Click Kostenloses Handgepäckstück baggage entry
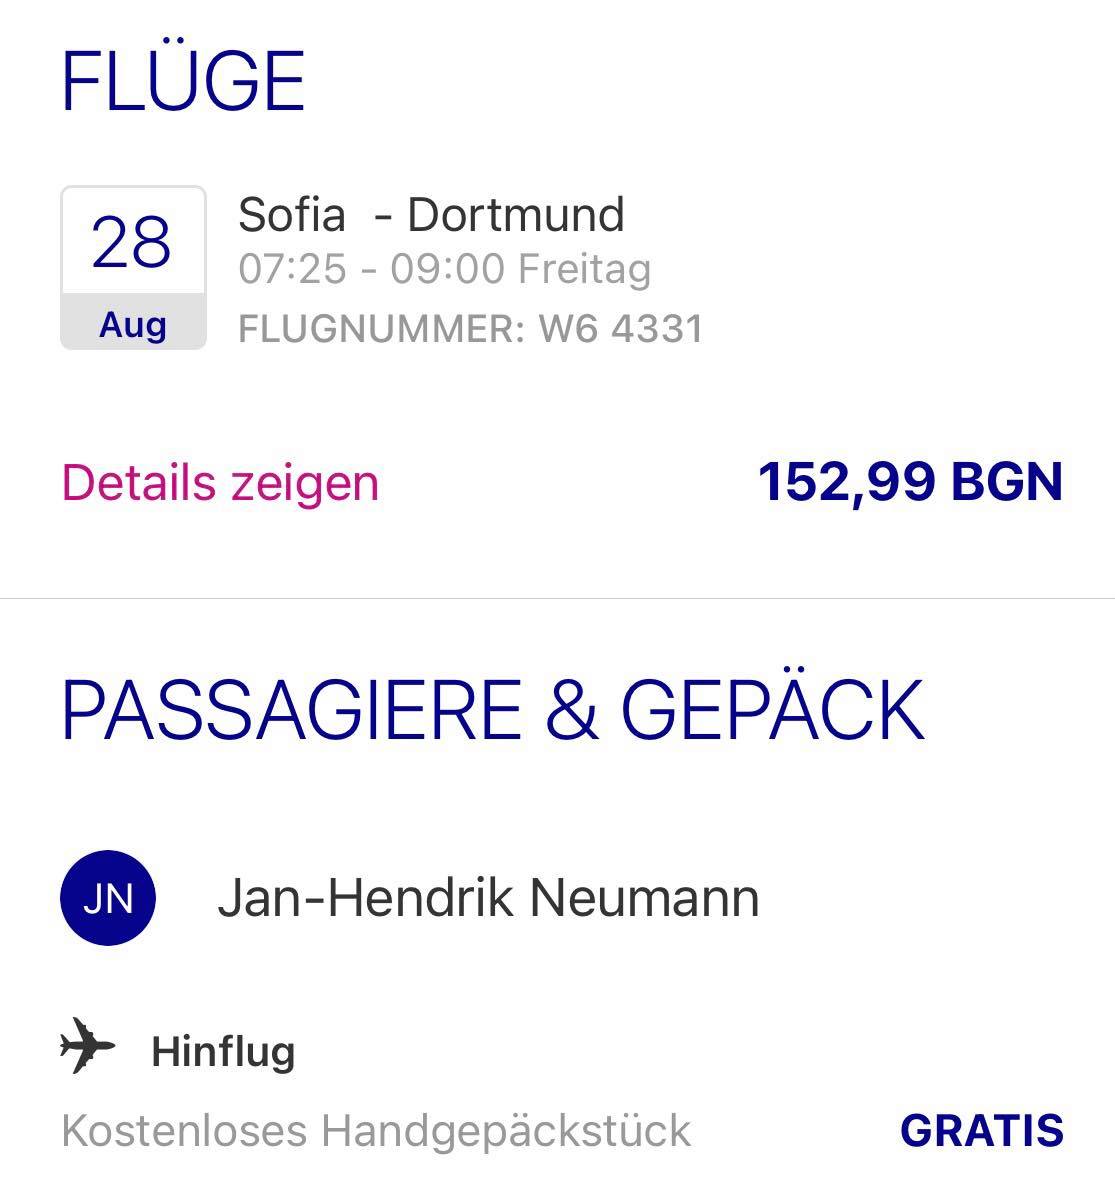The width and height of the screenshot is (1115, 1191). (x=376, y=1131)
